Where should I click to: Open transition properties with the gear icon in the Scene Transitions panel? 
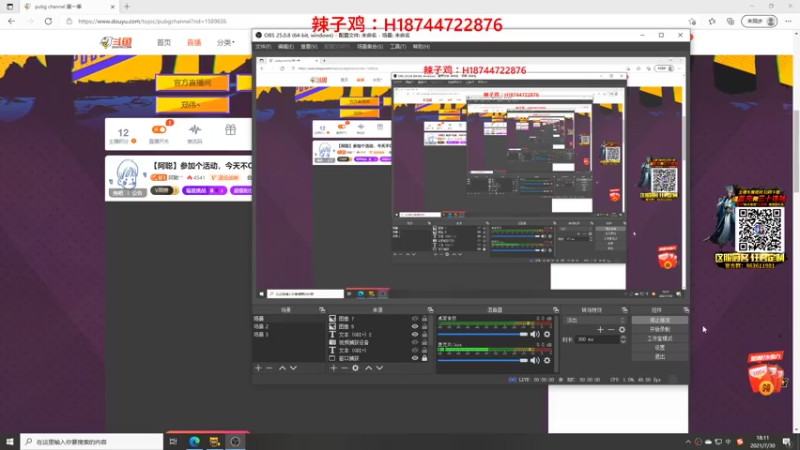[622, 330]
